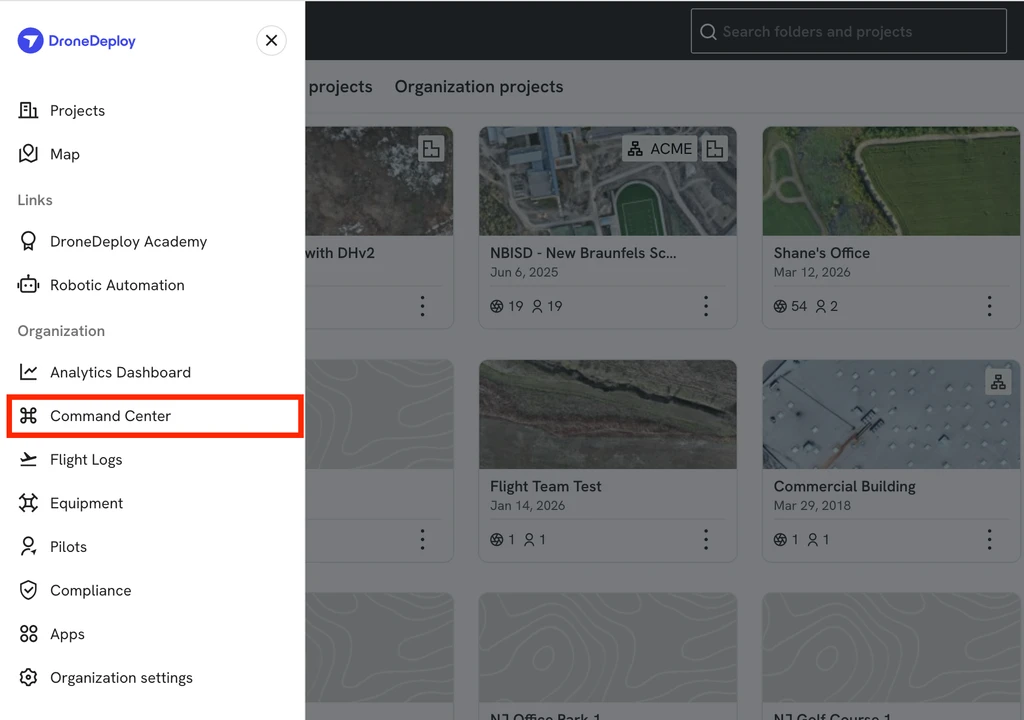Open Command Center from the sidebar
1024x720 pixels.
click(155, 416)
